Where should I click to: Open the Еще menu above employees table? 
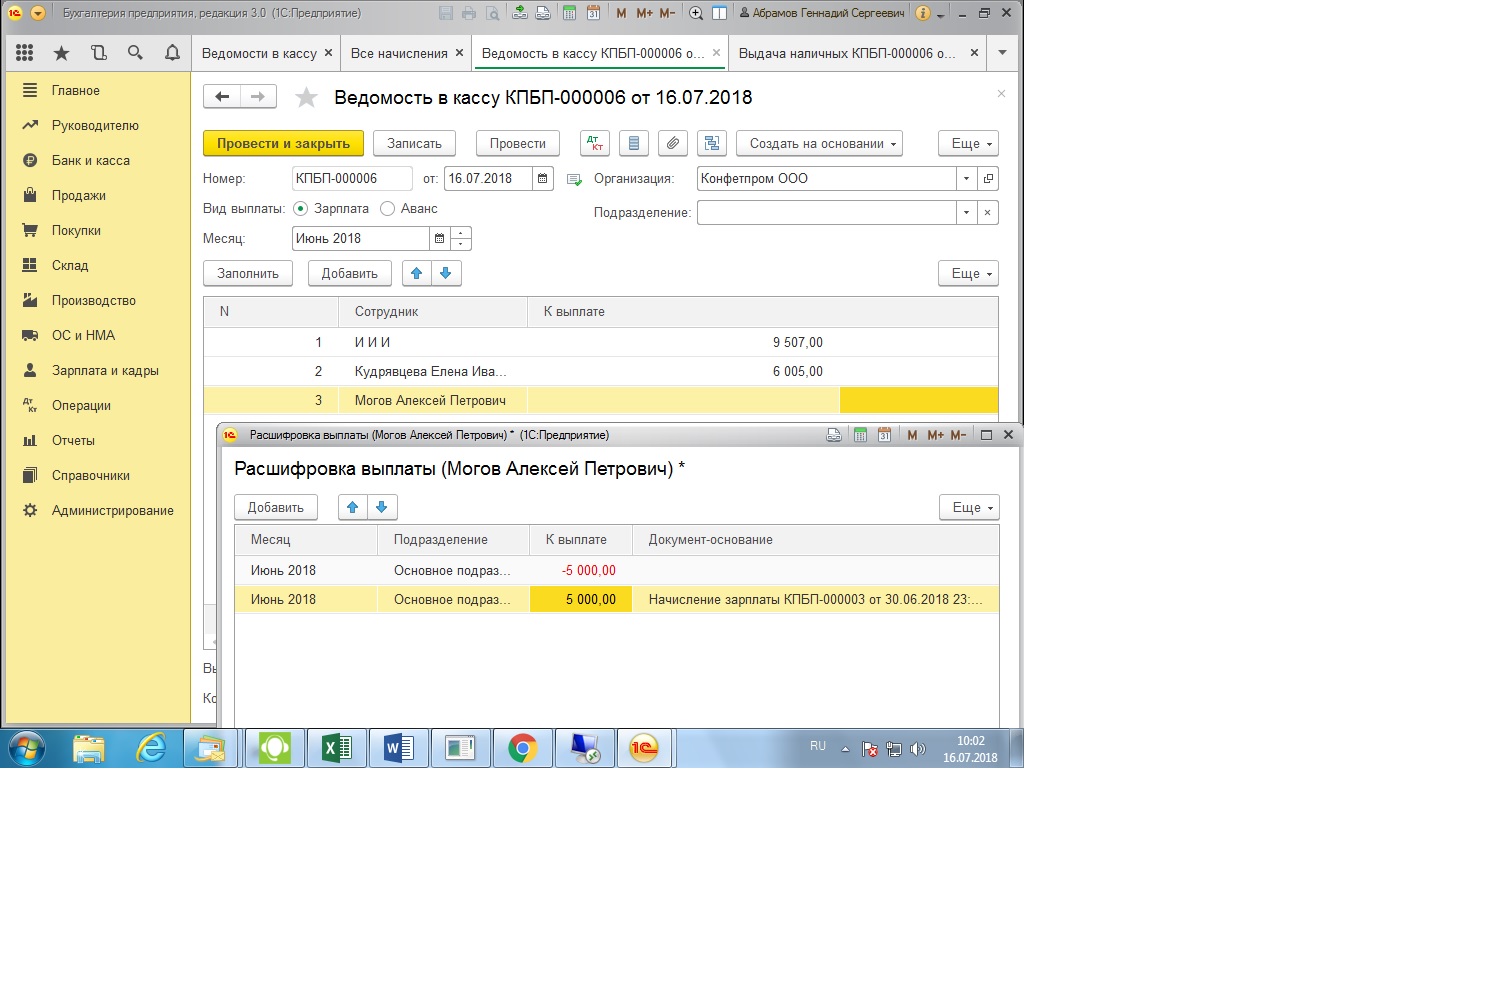click(x=968, y=273)
